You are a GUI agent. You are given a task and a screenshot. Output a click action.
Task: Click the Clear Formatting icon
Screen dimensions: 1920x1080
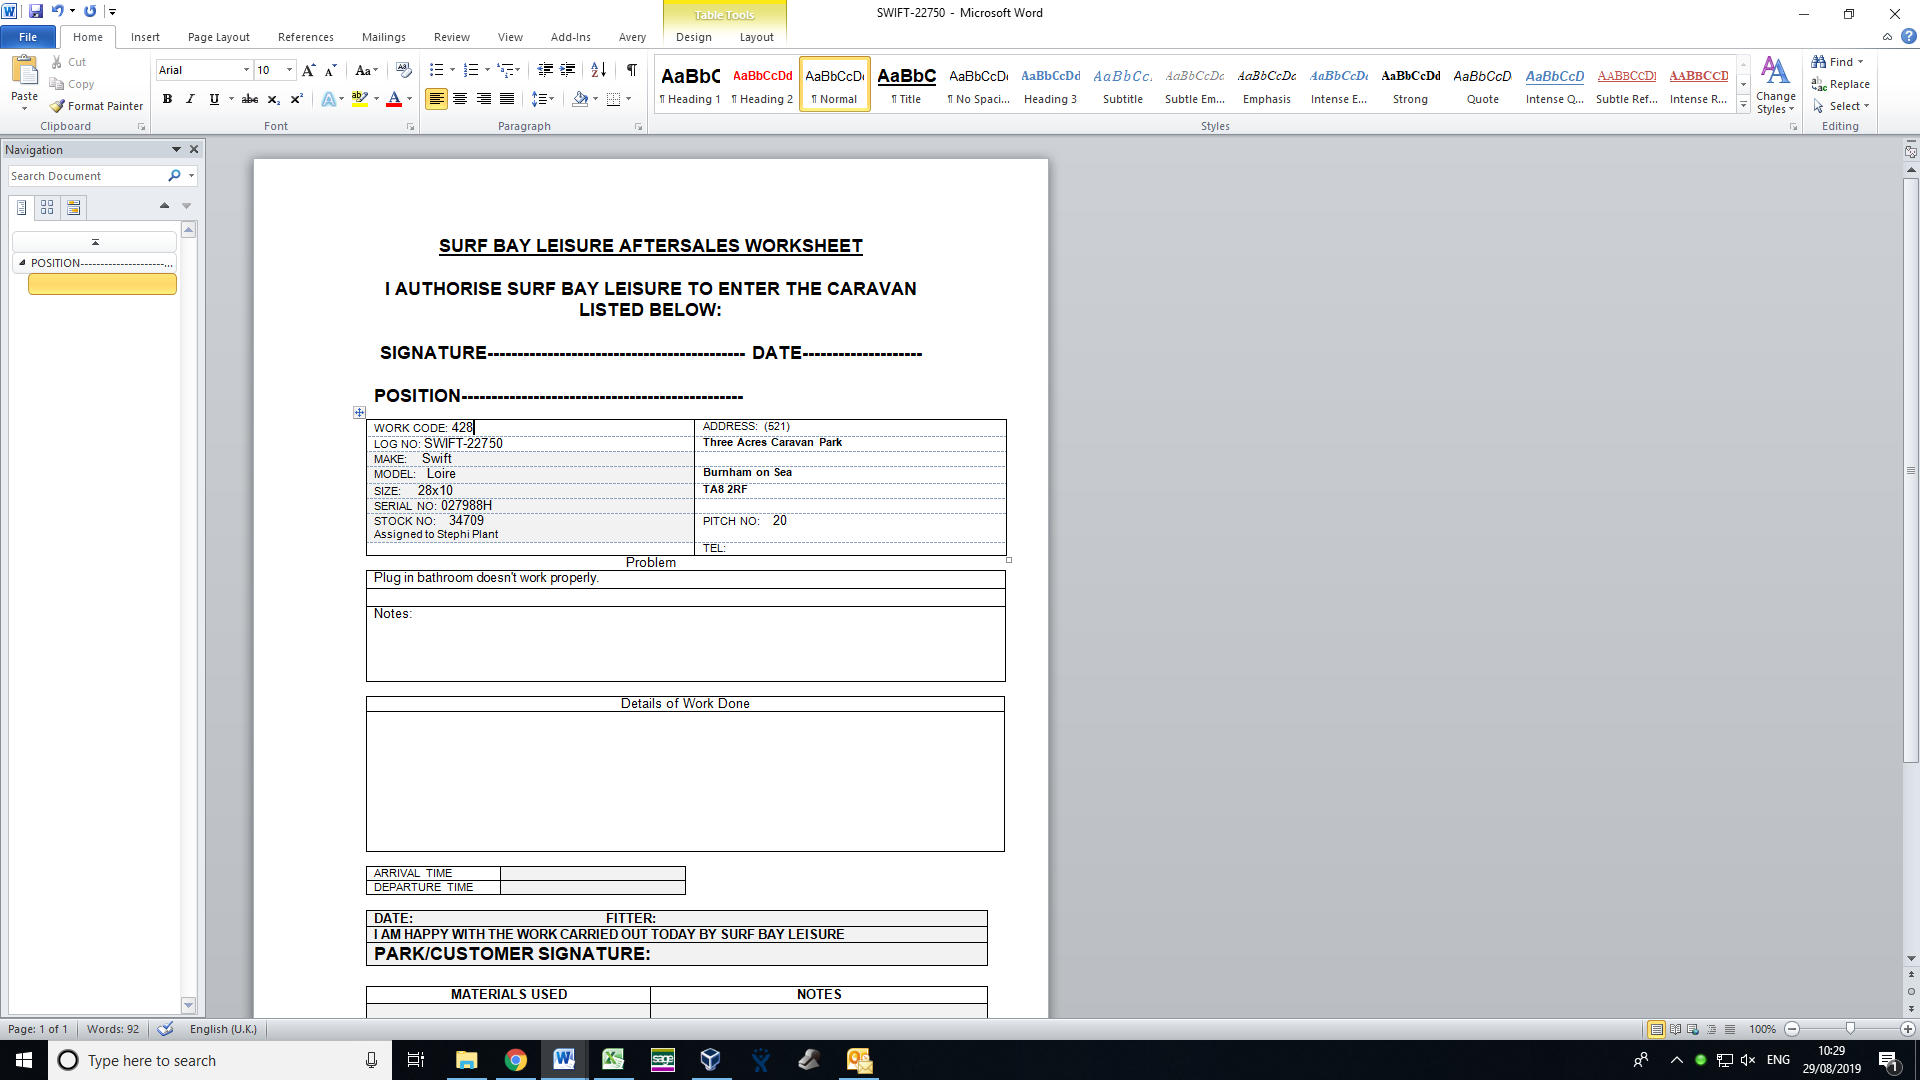point(404,70)
